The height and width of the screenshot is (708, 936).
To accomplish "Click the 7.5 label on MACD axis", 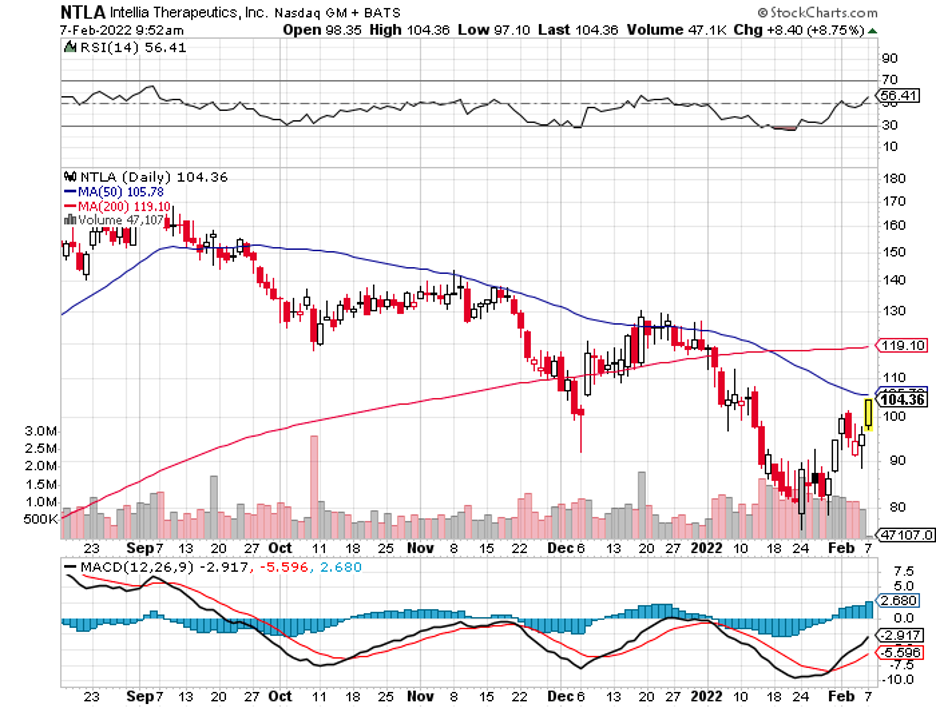I will (903, 572).
